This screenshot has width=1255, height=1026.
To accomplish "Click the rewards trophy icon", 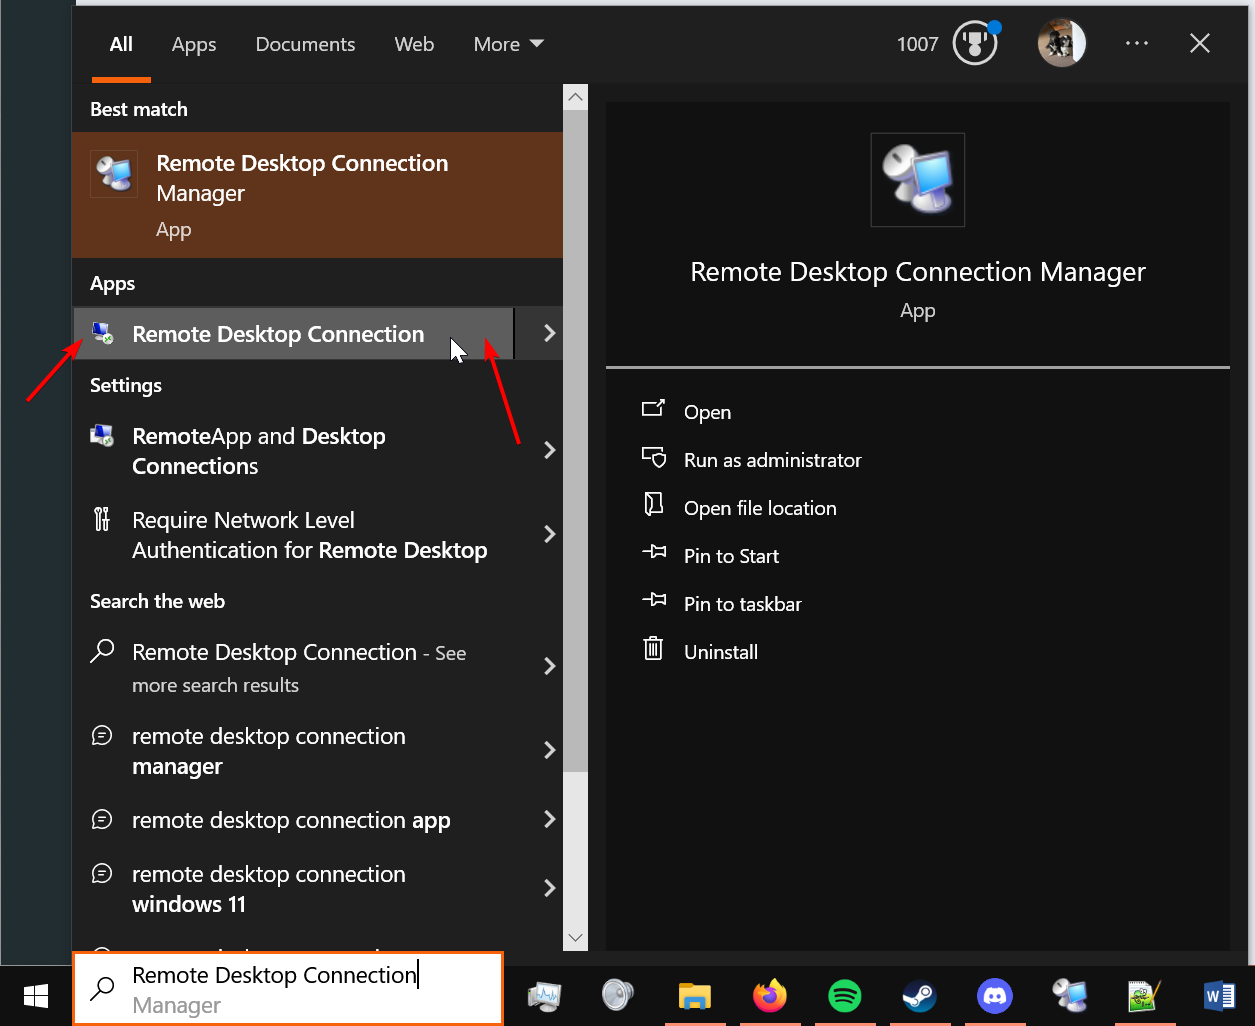I will pos(974,44).
